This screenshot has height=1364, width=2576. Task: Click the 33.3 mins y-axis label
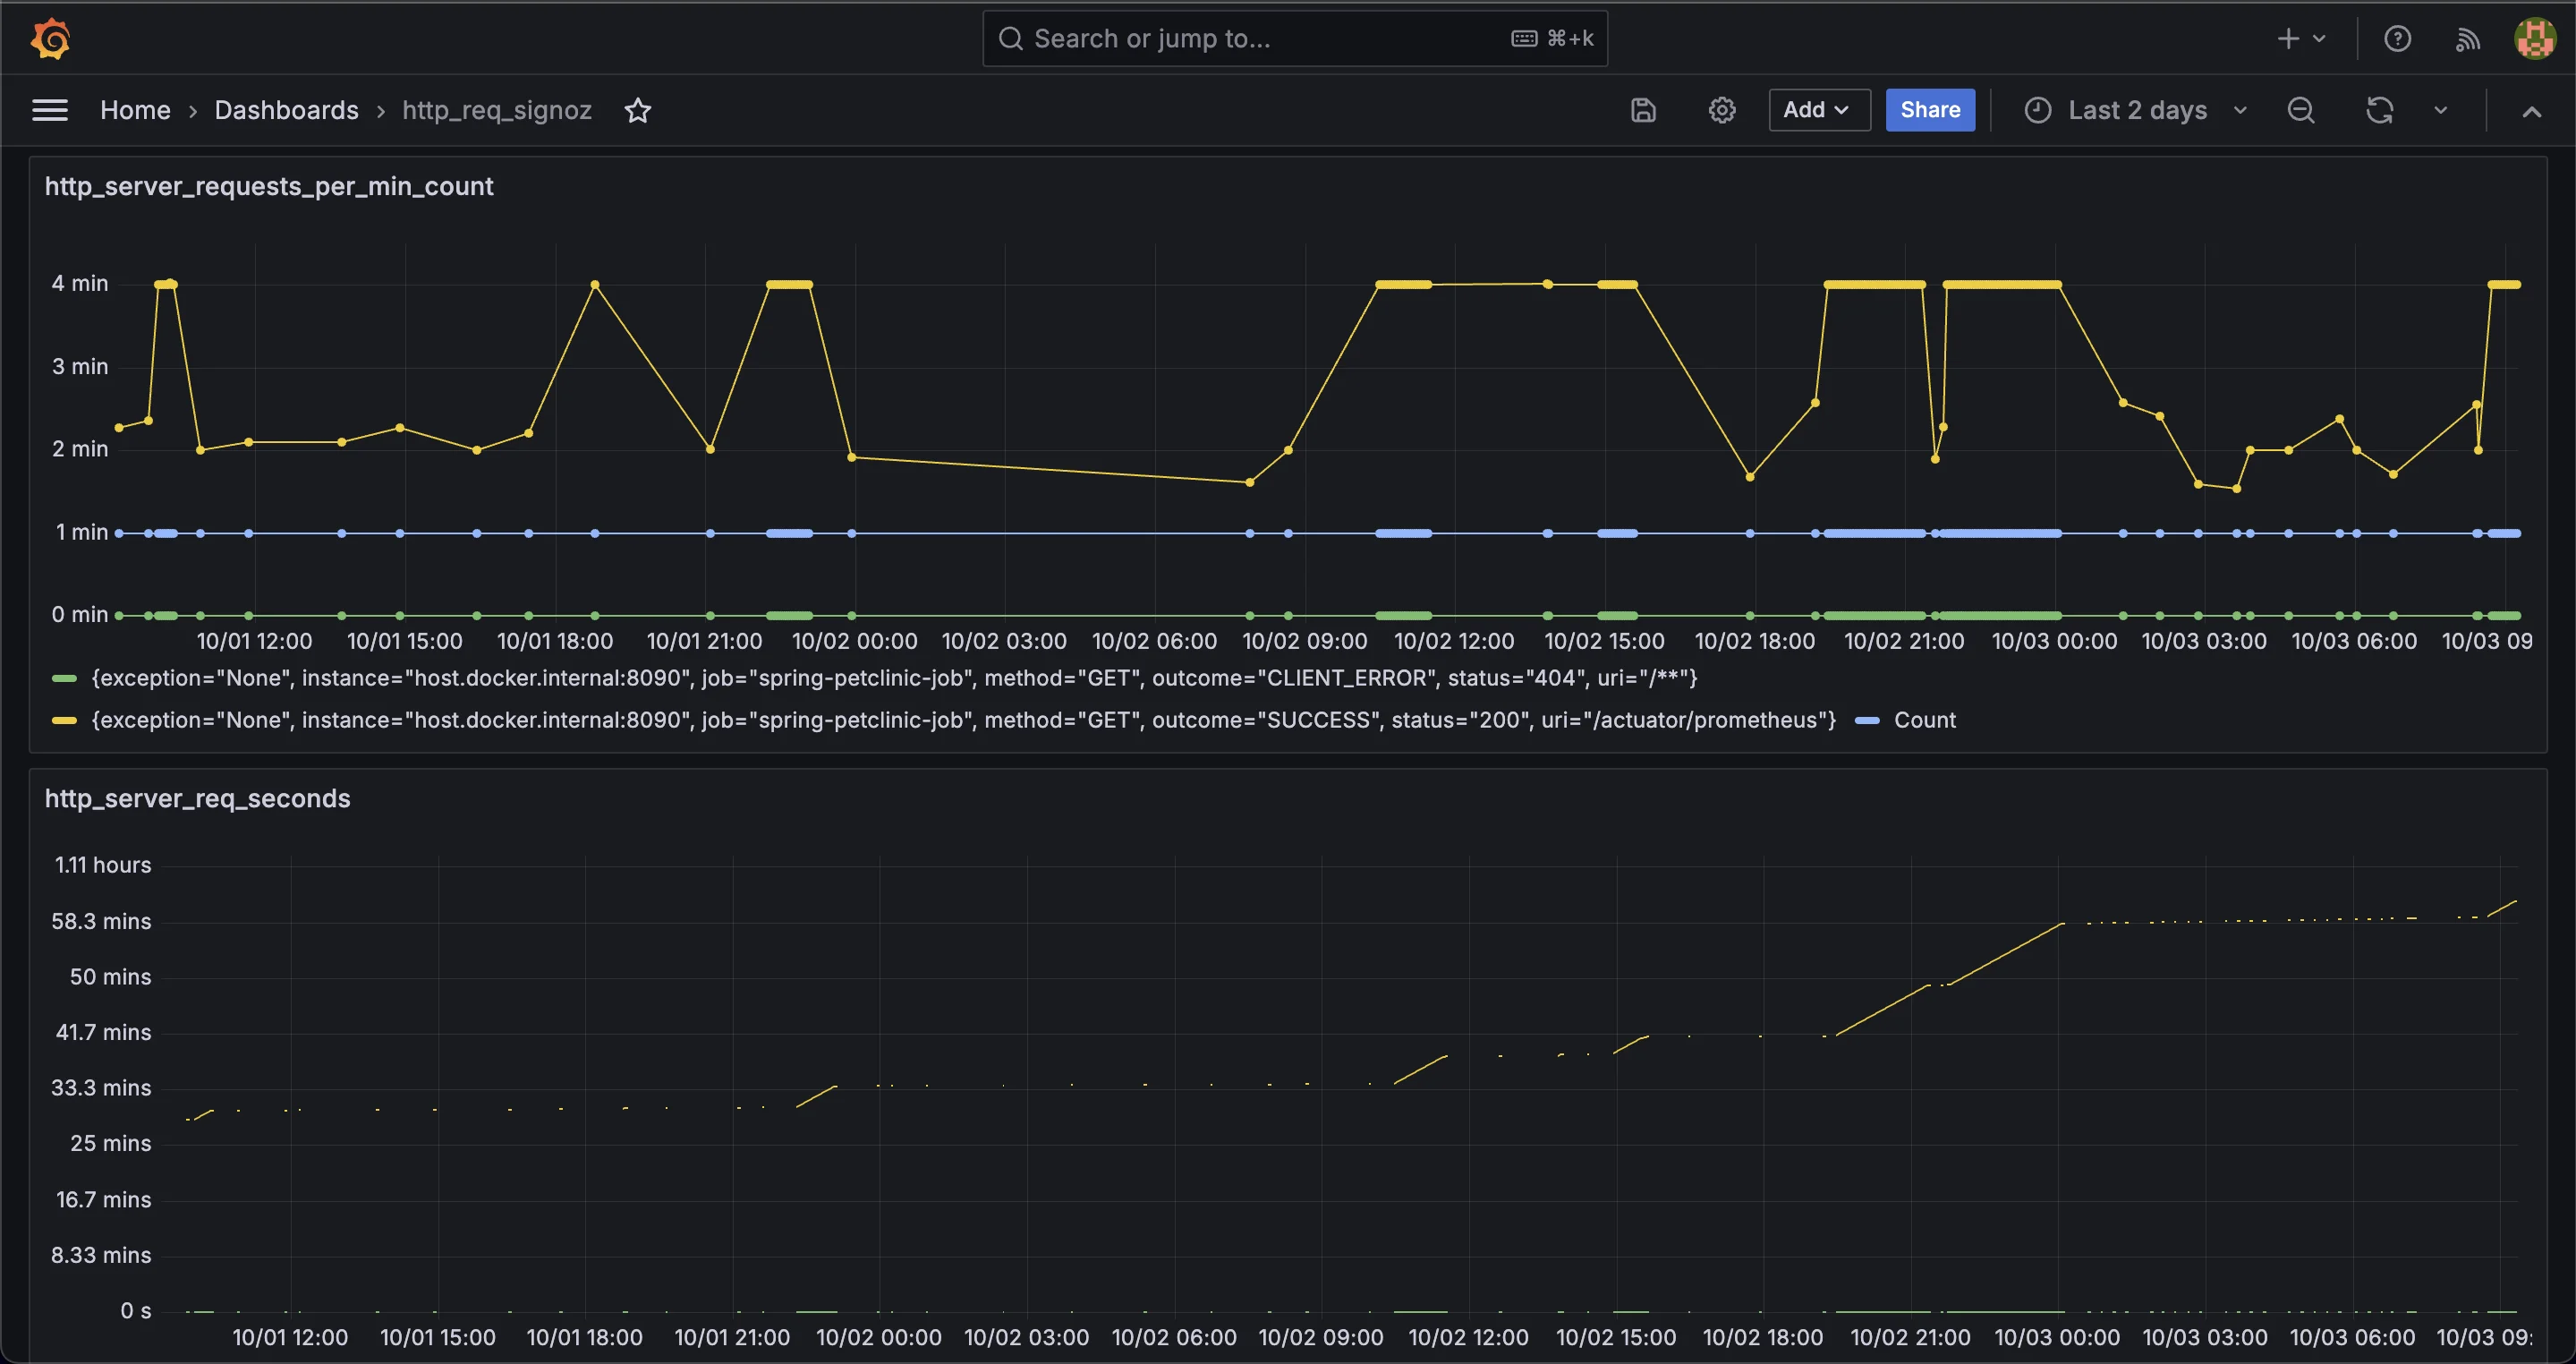click(101, 1087)
